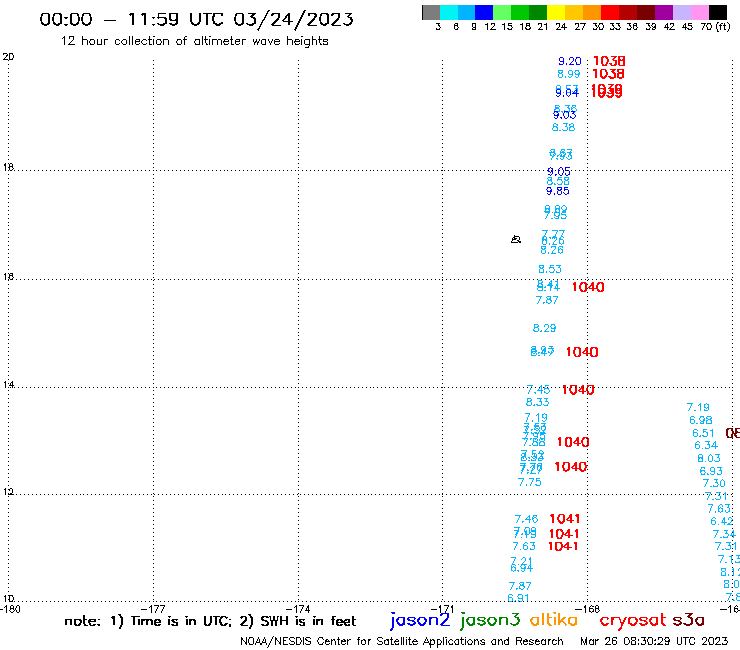Click the latitude axis label 20

[x=8, y=57]
